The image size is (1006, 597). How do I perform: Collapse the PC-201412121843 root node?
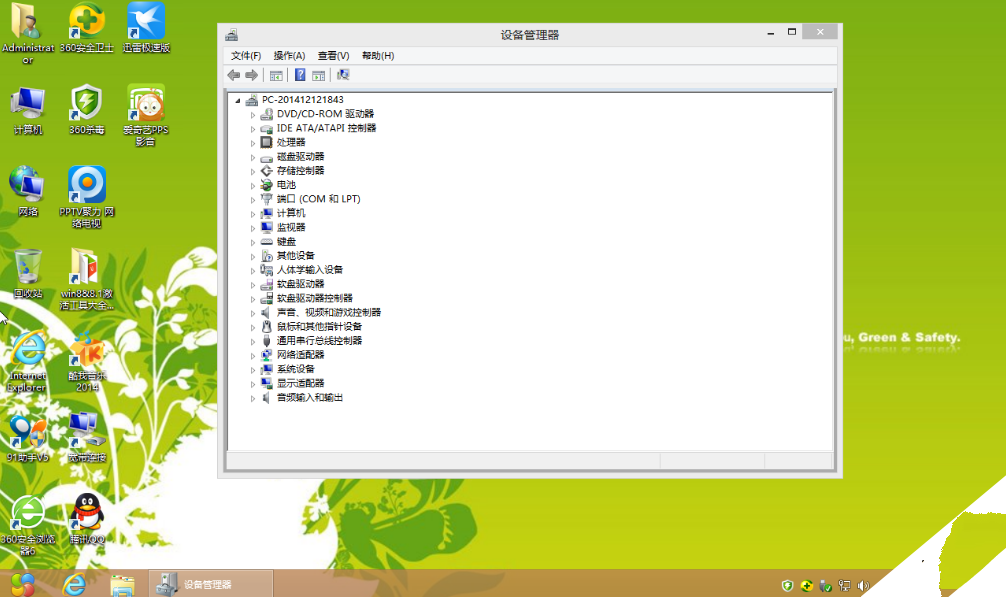[238, 100]
